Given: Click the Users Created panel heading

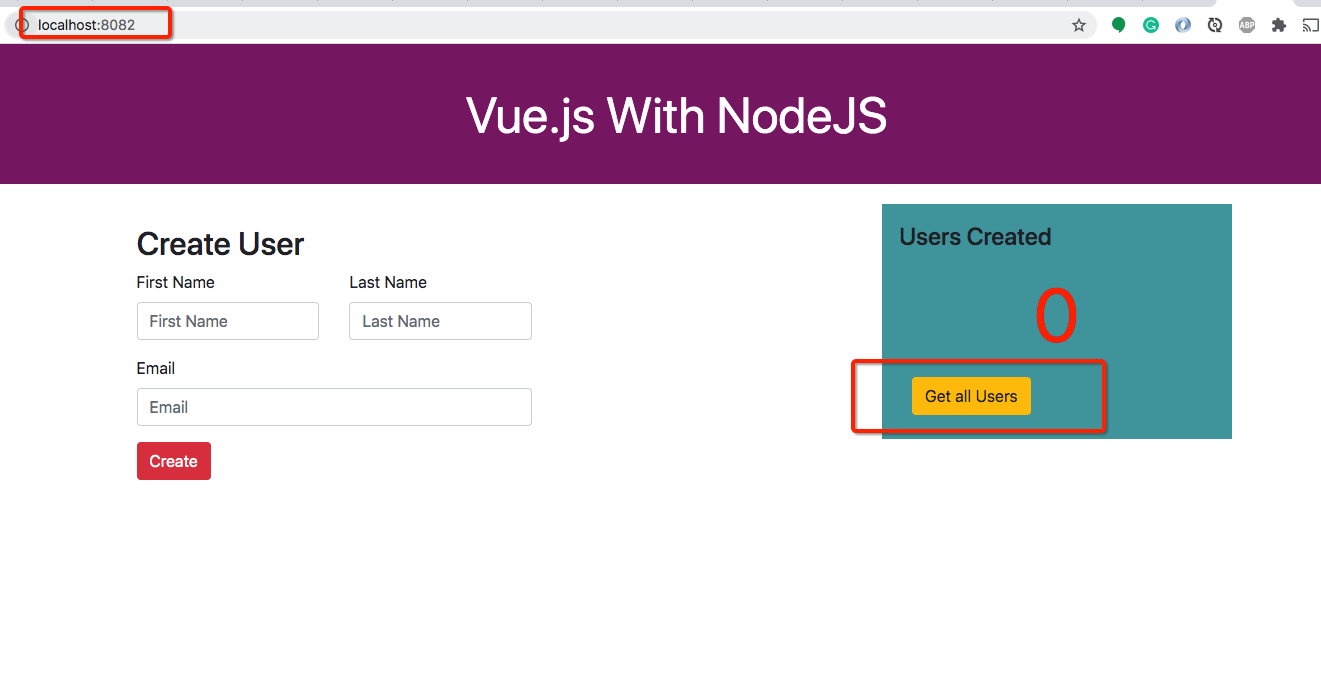Looking at the screenshot, I should [975, 237].
